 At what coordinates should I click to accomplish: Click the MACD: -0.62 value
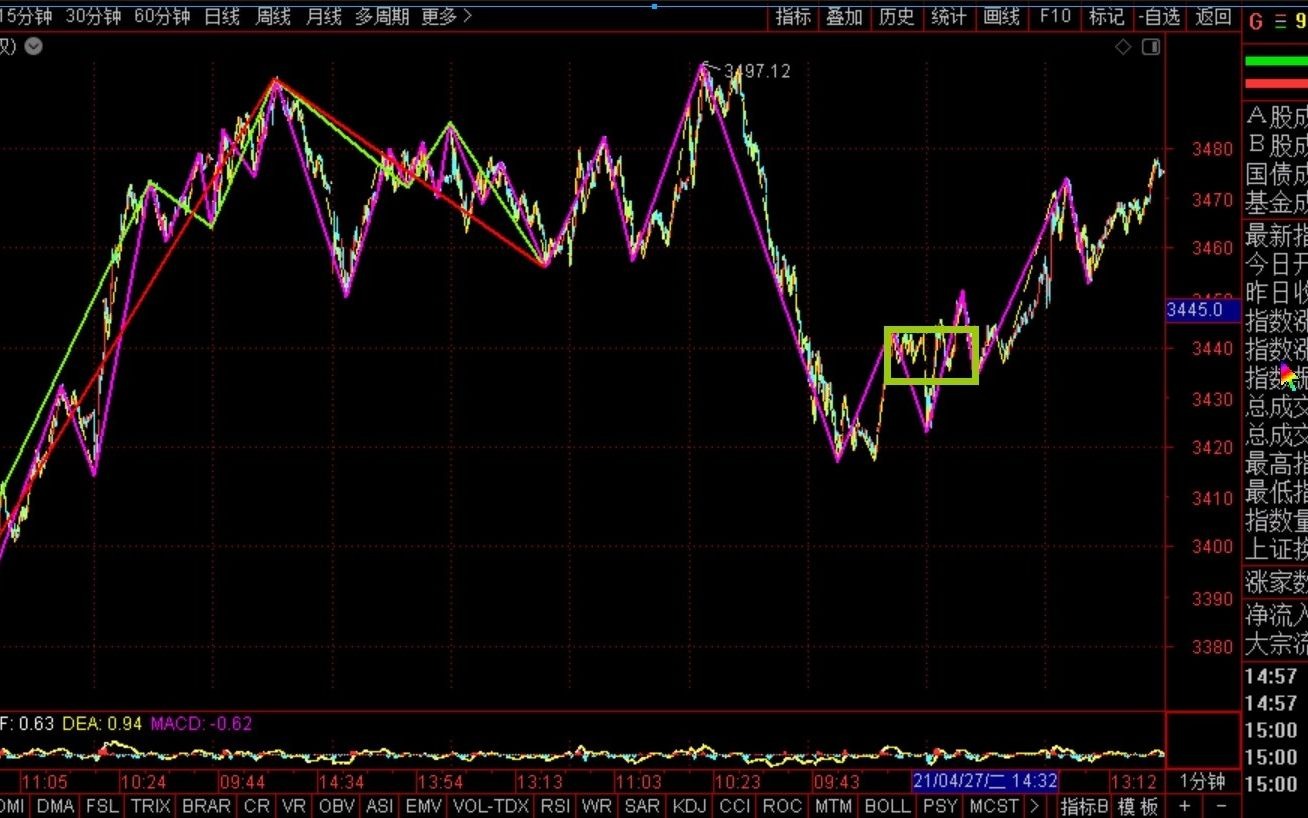pos(201,723)
